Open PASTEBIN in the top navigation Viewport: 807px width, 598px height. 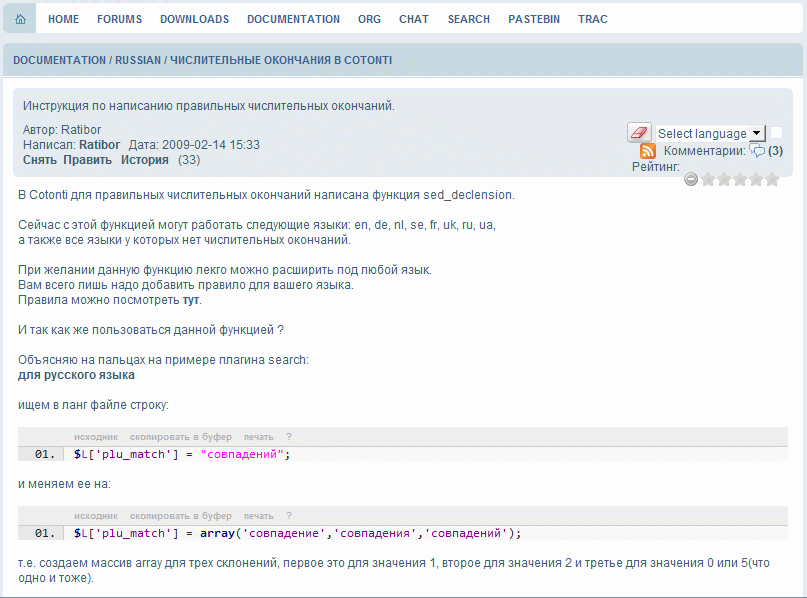coord(534,19)
